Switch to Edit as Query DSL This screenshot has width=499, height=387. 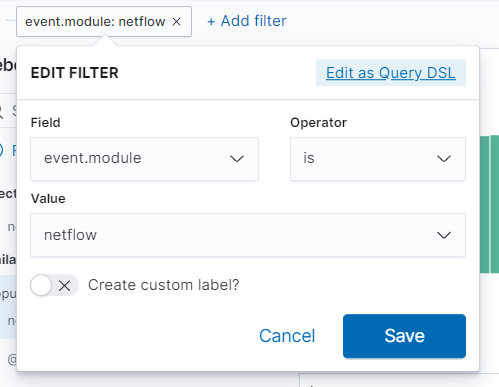coord(391,73)
